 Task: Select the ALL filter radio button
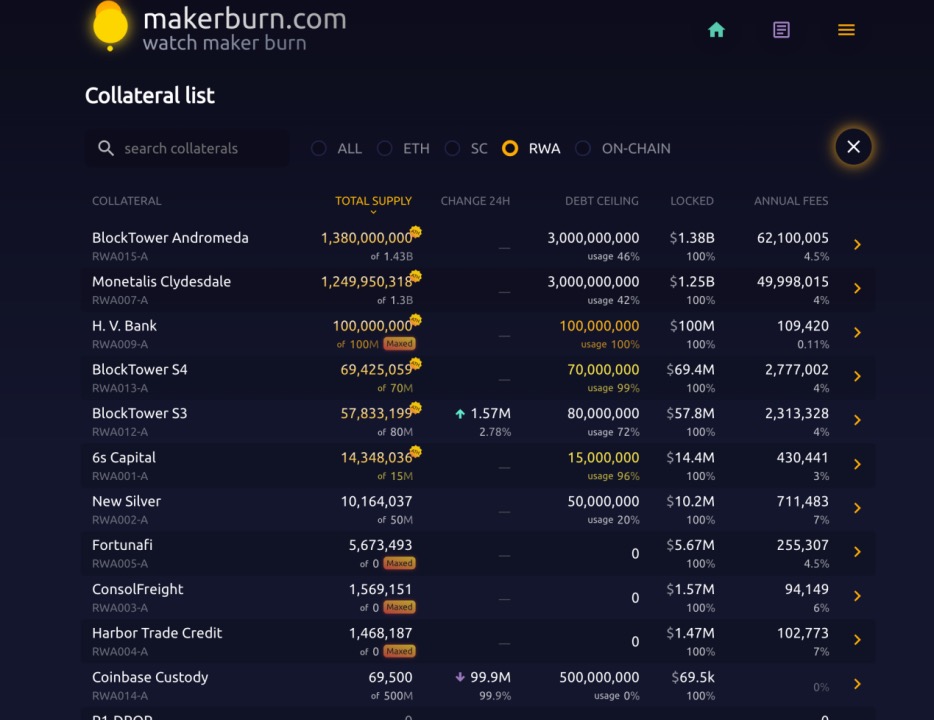(319, 148)
